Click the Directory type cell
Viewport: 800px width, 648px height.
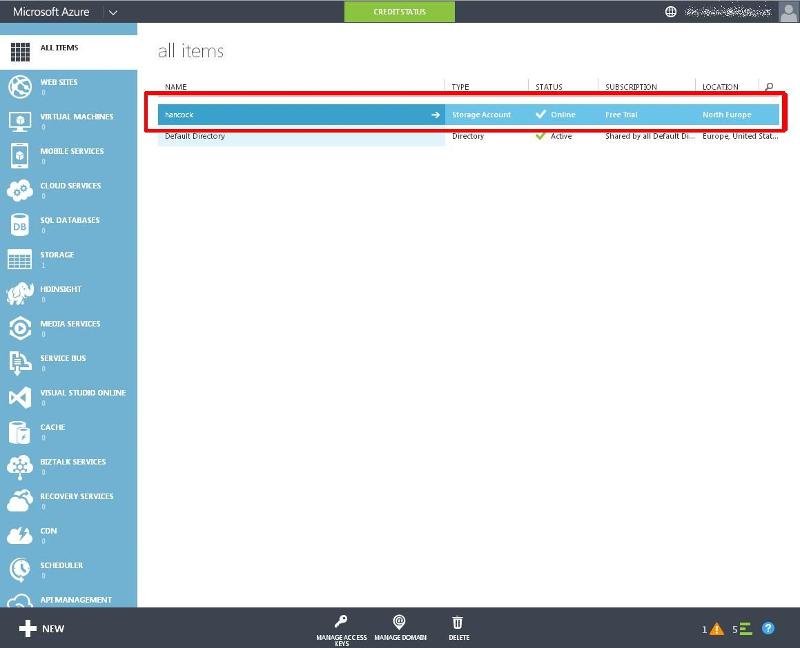pyautogui.click(x=468, y=136)
